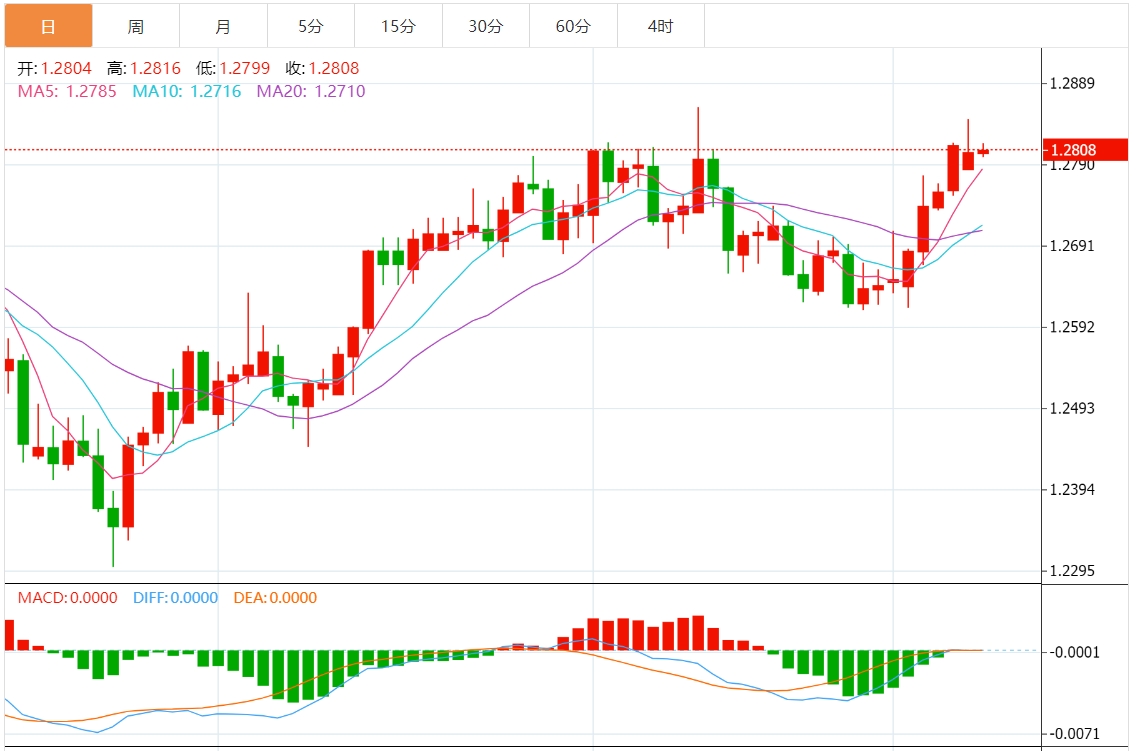Click the current price label 1.2808
1137x751 pixels.
pos(1085,150)
